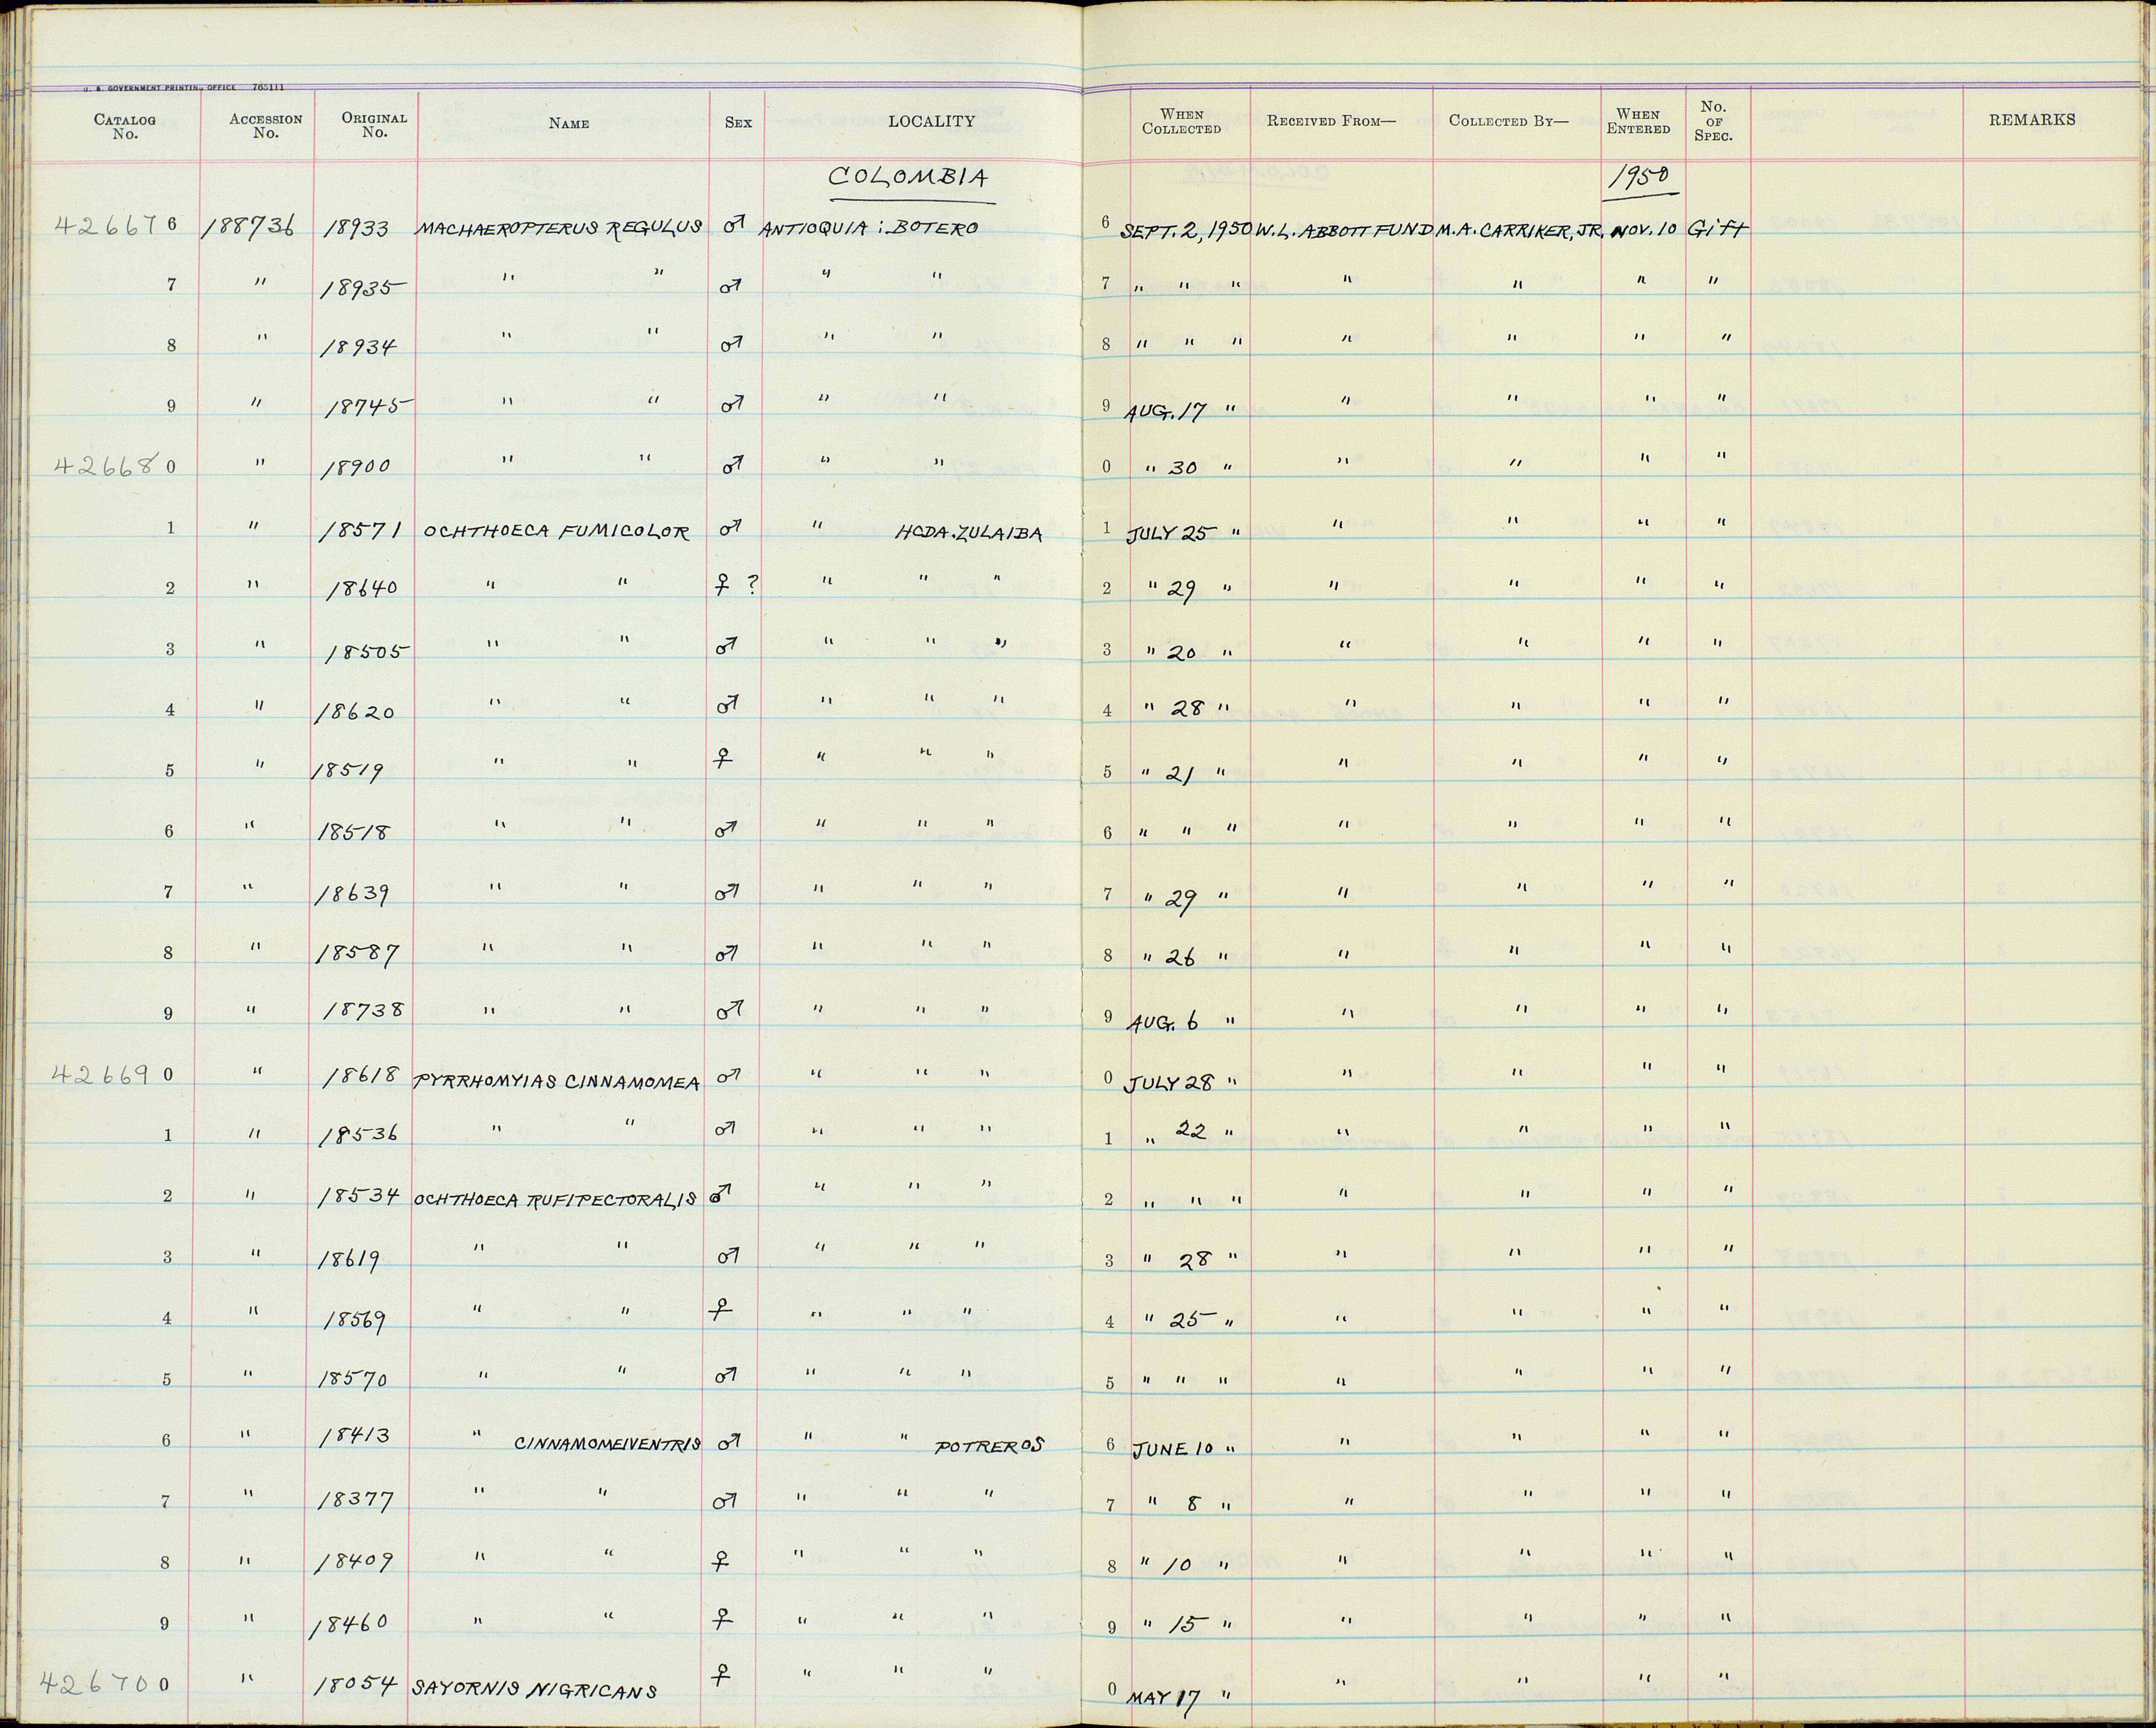The image size is (2156, 1728).
Task: Click the 'Received From—' column header
Action: [1331, 121]
